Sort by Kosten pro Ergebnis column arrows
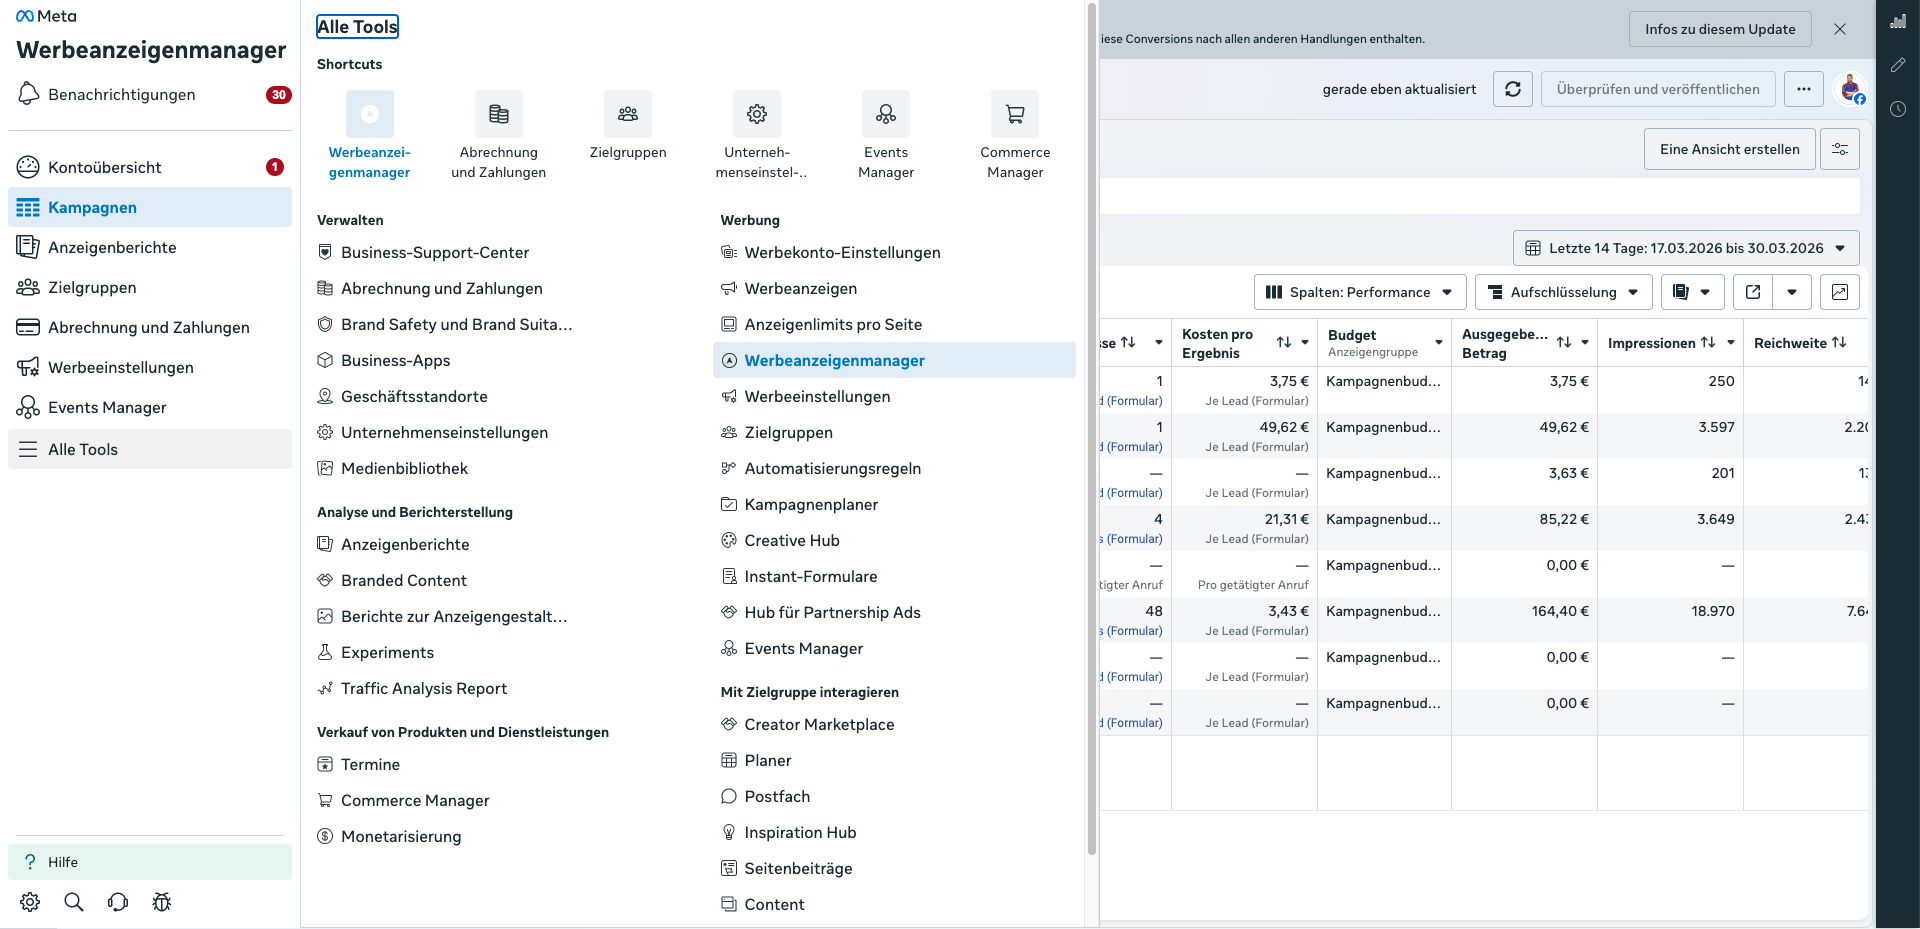 coord(1284,343)
